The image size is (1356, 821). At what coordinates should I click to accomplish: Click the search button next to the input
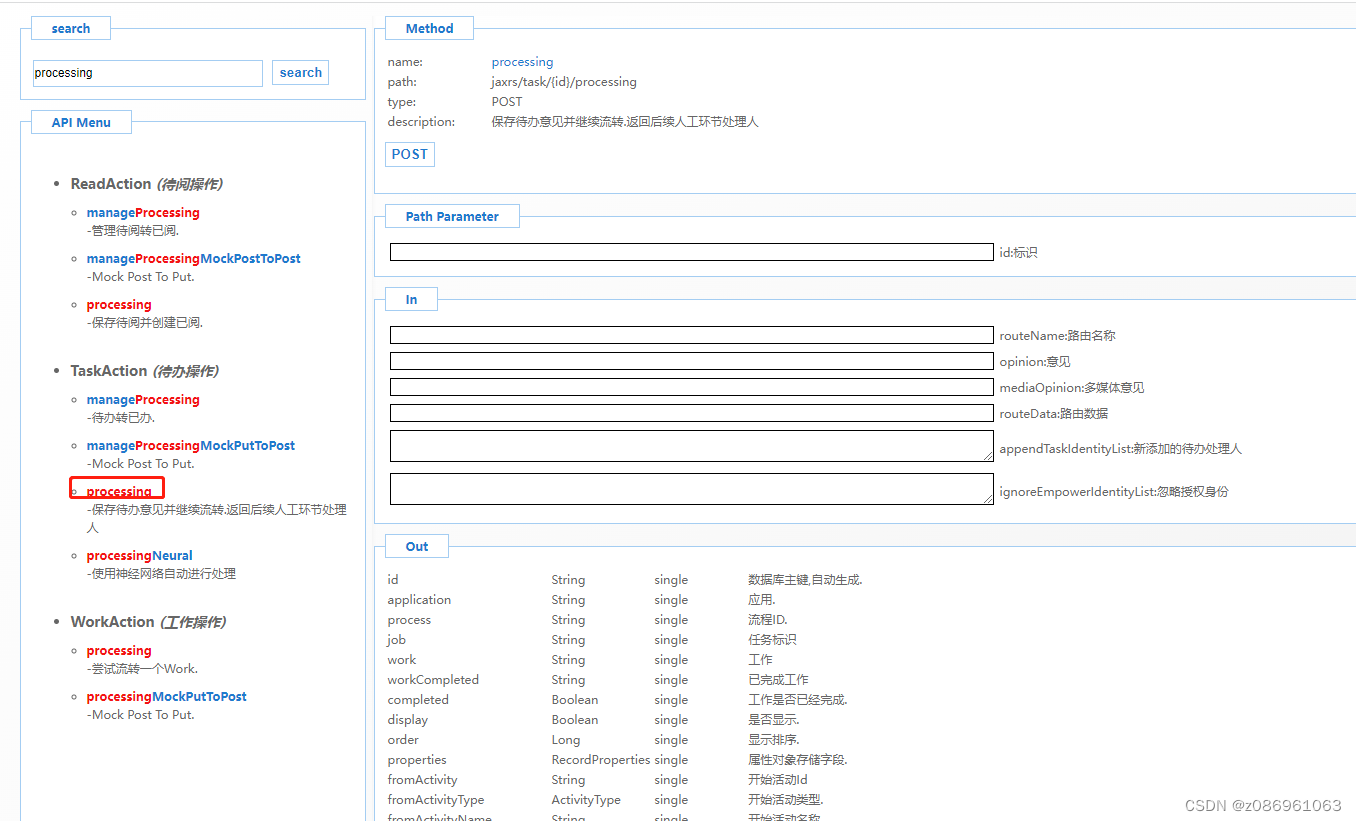click(x=300, y=72)
